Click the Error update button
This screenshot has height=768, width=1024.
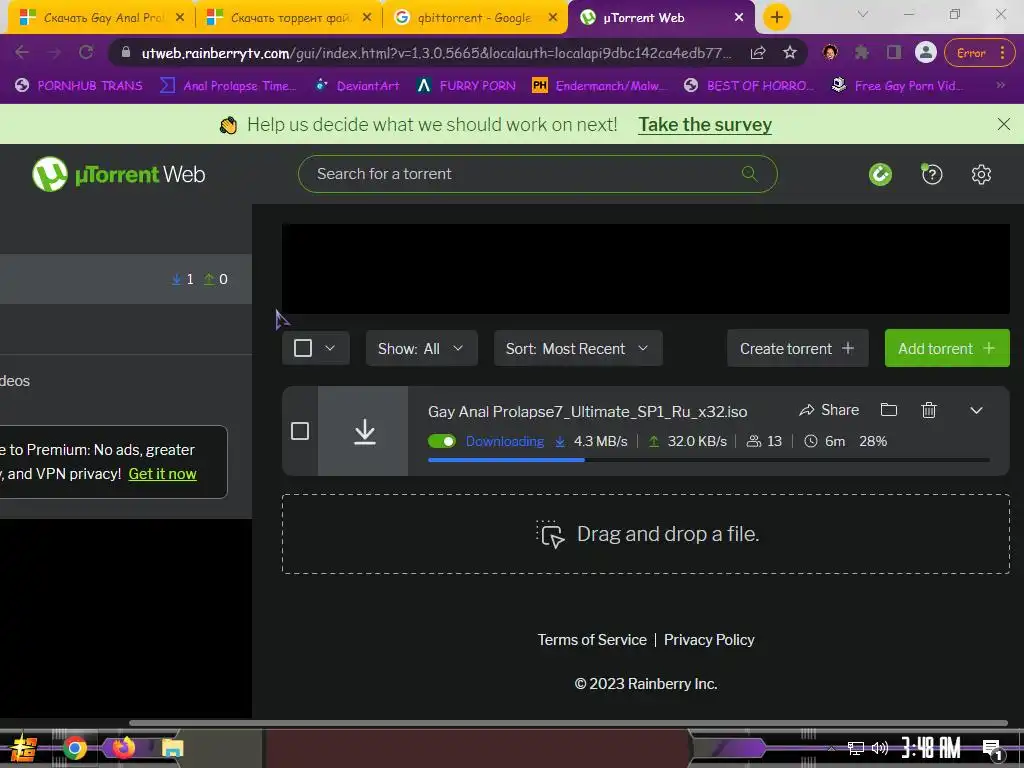pos(978,53)
